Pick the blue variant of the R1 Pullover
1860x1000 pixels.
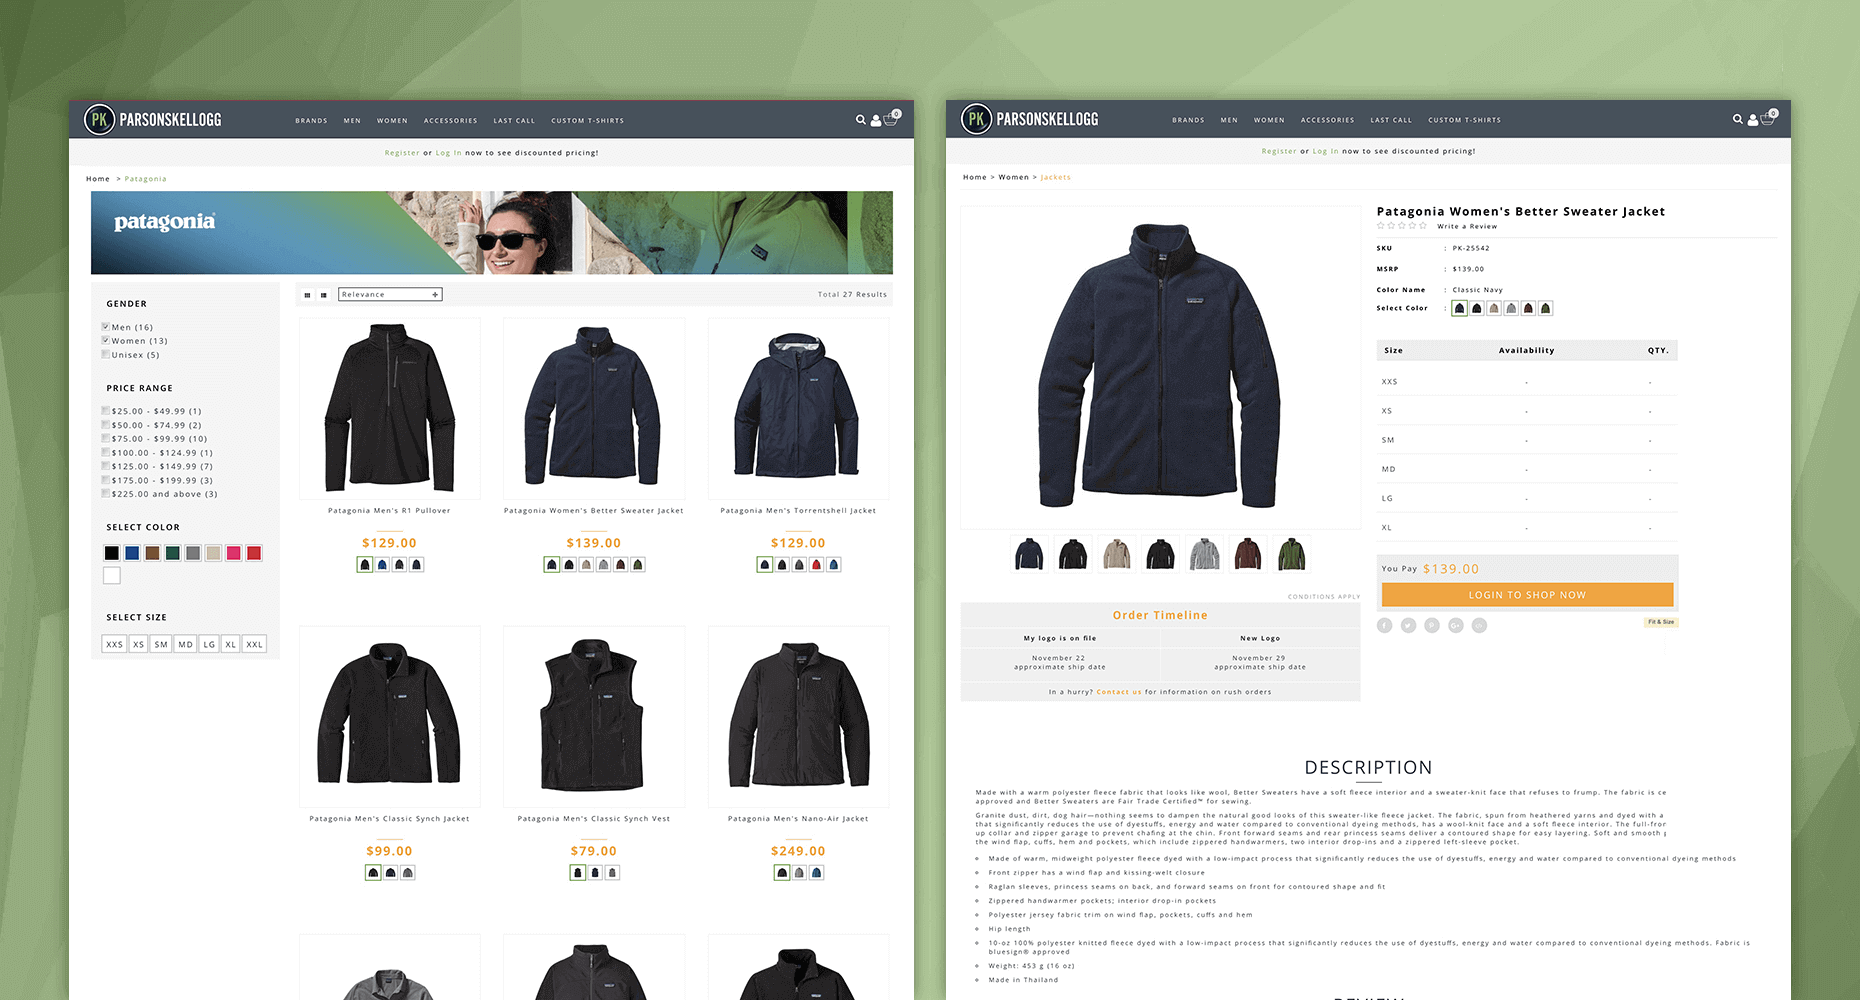click(x=382, y=565)
